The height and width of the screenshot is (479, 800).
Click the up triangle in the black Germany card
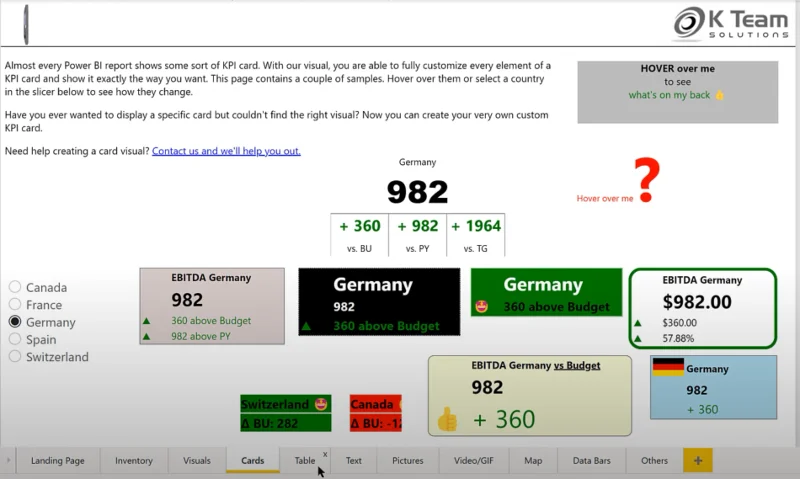click(306, 326)
